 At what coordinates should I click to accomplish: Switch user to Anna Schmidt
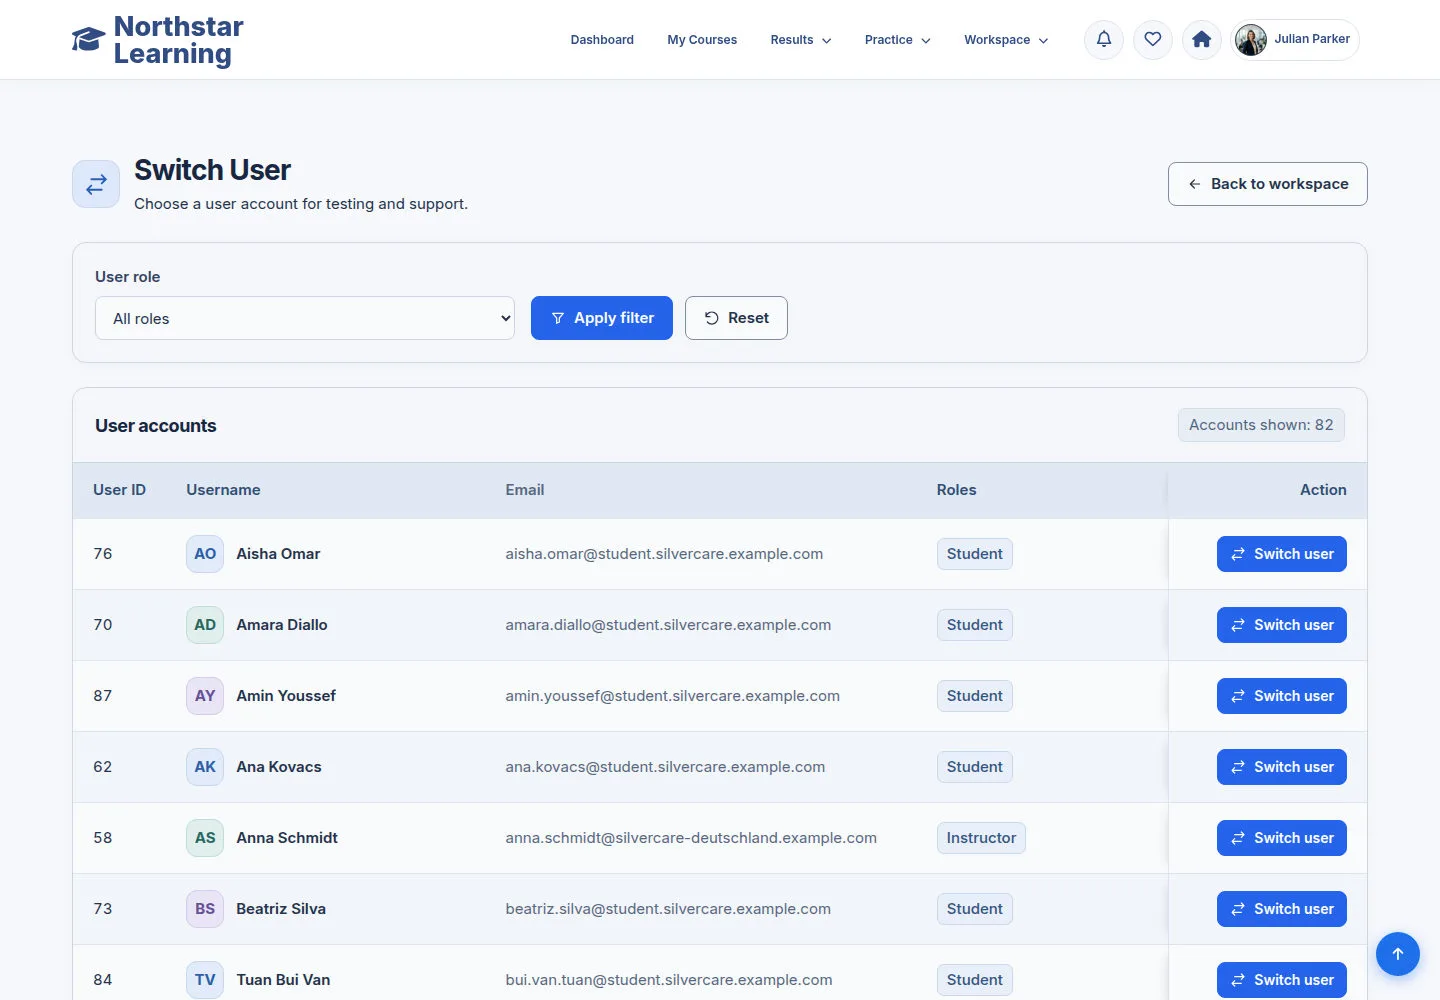pyautogui.click(x=1282, y=838)
